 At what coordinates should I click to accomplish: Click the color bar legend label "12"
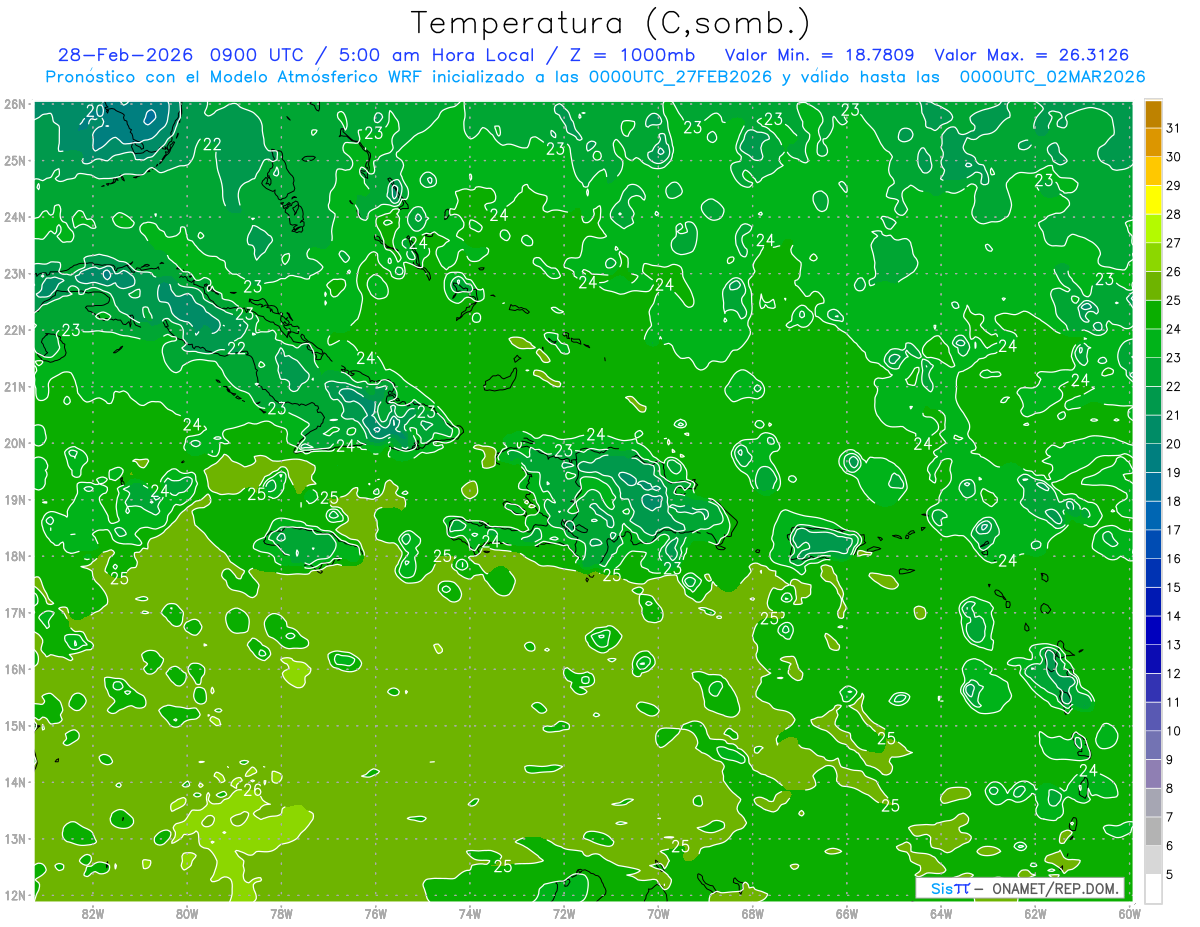click(x=1174, y=673)
